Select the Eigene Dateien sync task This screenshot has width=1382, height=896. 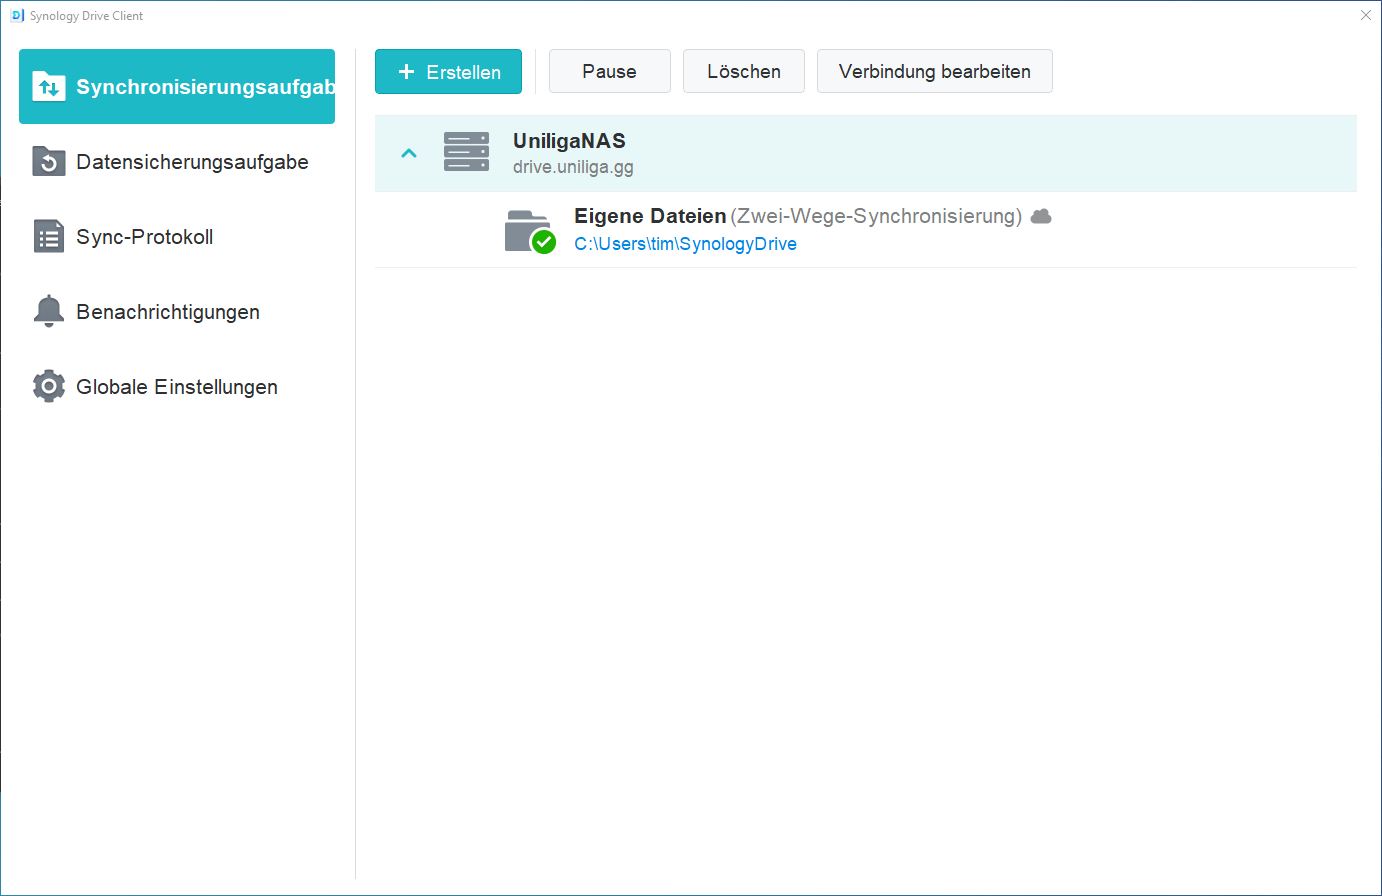pyautogui.click(x=650, y=216)
